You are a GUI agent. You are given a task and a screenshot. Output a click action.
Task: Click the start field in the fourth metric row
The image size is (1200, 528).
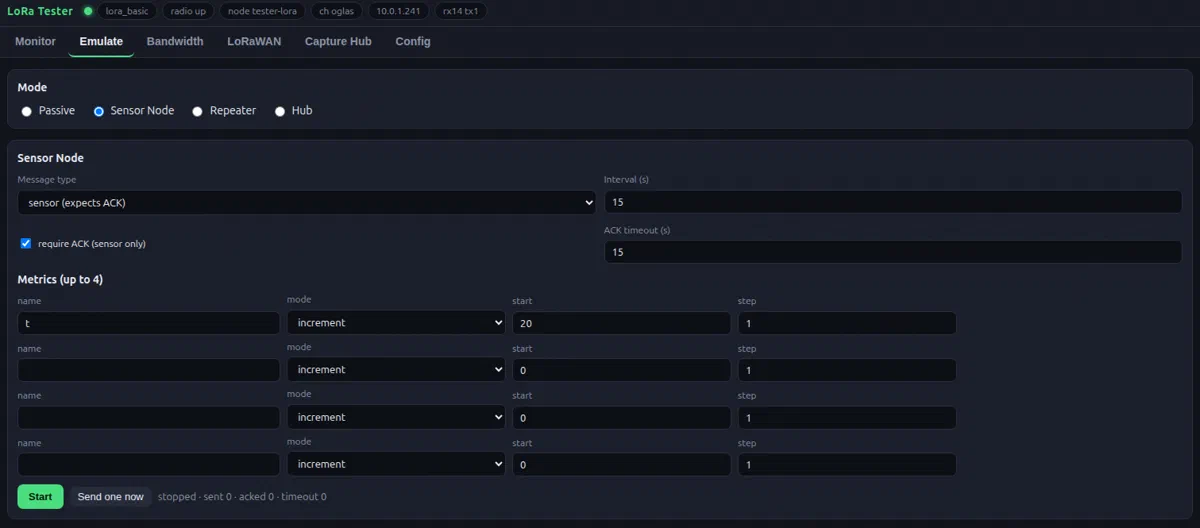click(621, 464)
